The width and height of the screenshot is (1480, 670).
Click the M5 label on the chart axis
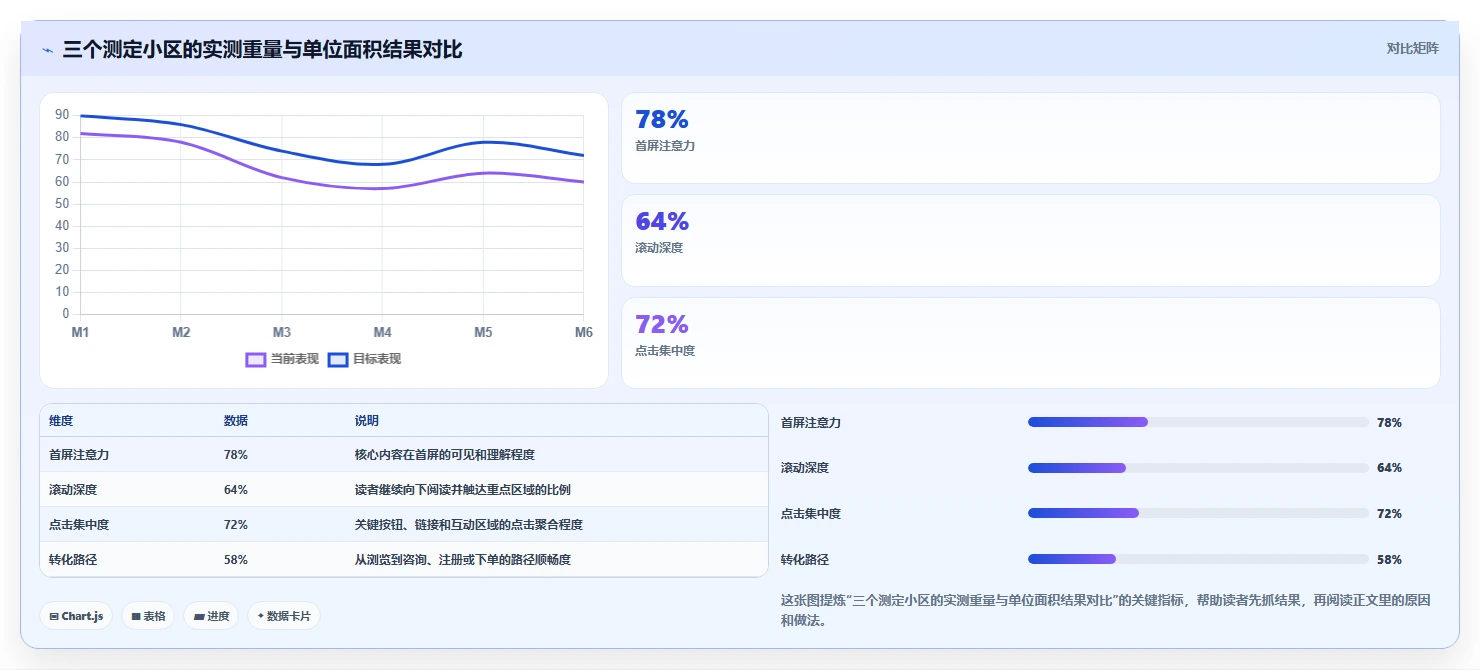(x=484, y=332)
